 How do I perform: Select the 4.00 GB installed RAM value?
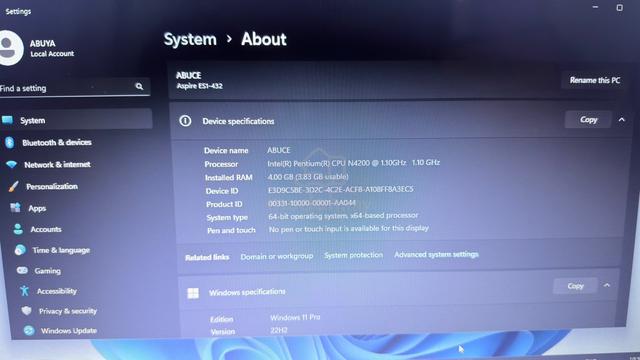click(308, 177)
